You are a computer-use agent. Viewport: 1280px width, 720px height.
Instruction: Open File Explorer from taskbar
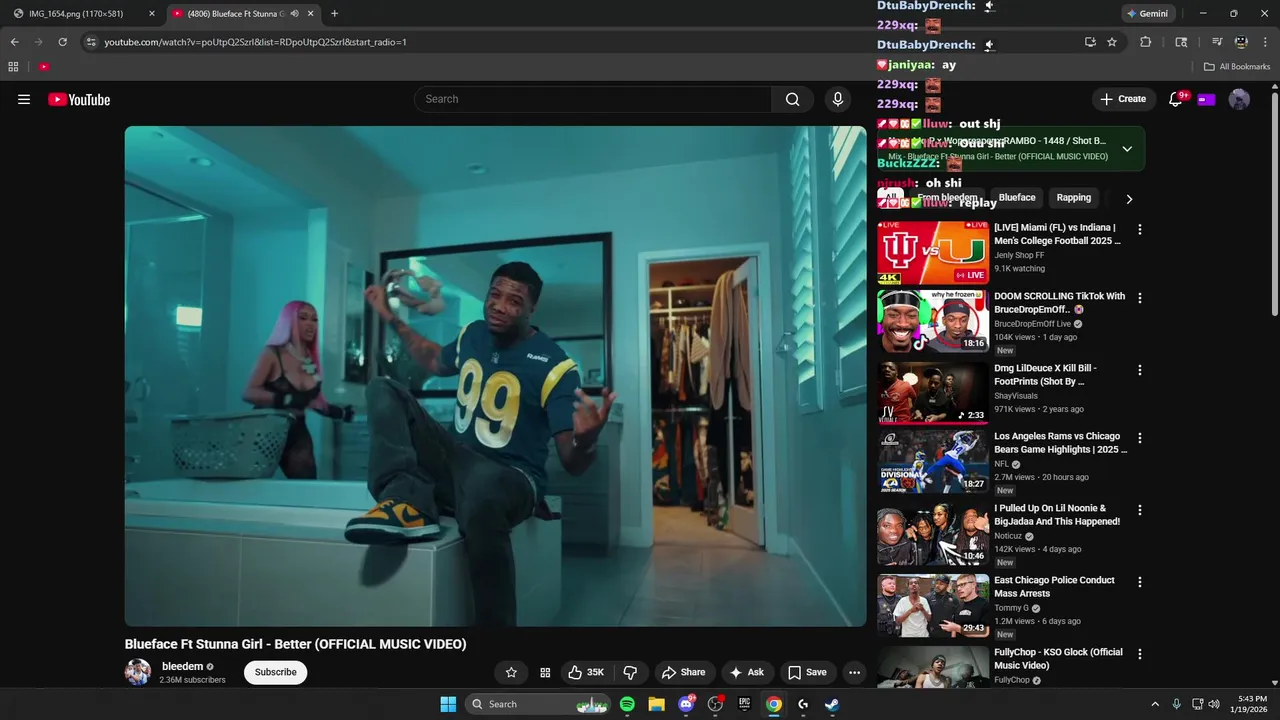pyautogui.click(x=656, y=704)
